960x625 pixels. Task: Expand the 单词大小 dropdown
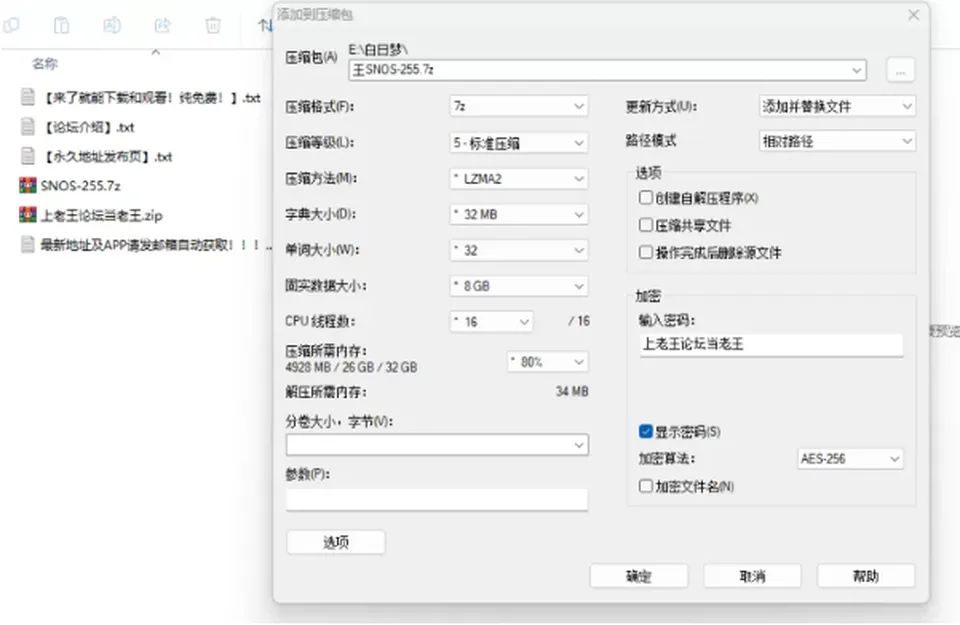click(519, 250)
